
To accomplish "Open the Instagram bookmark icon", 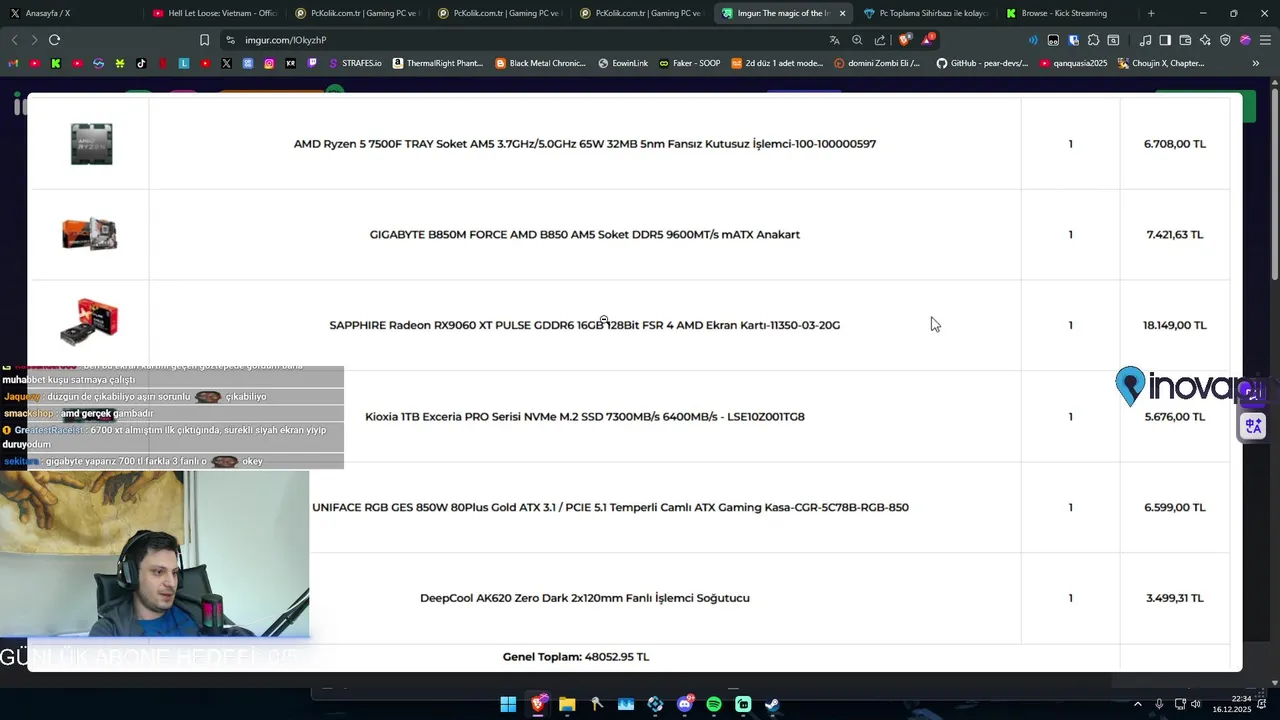I will (x=269, y=63).
